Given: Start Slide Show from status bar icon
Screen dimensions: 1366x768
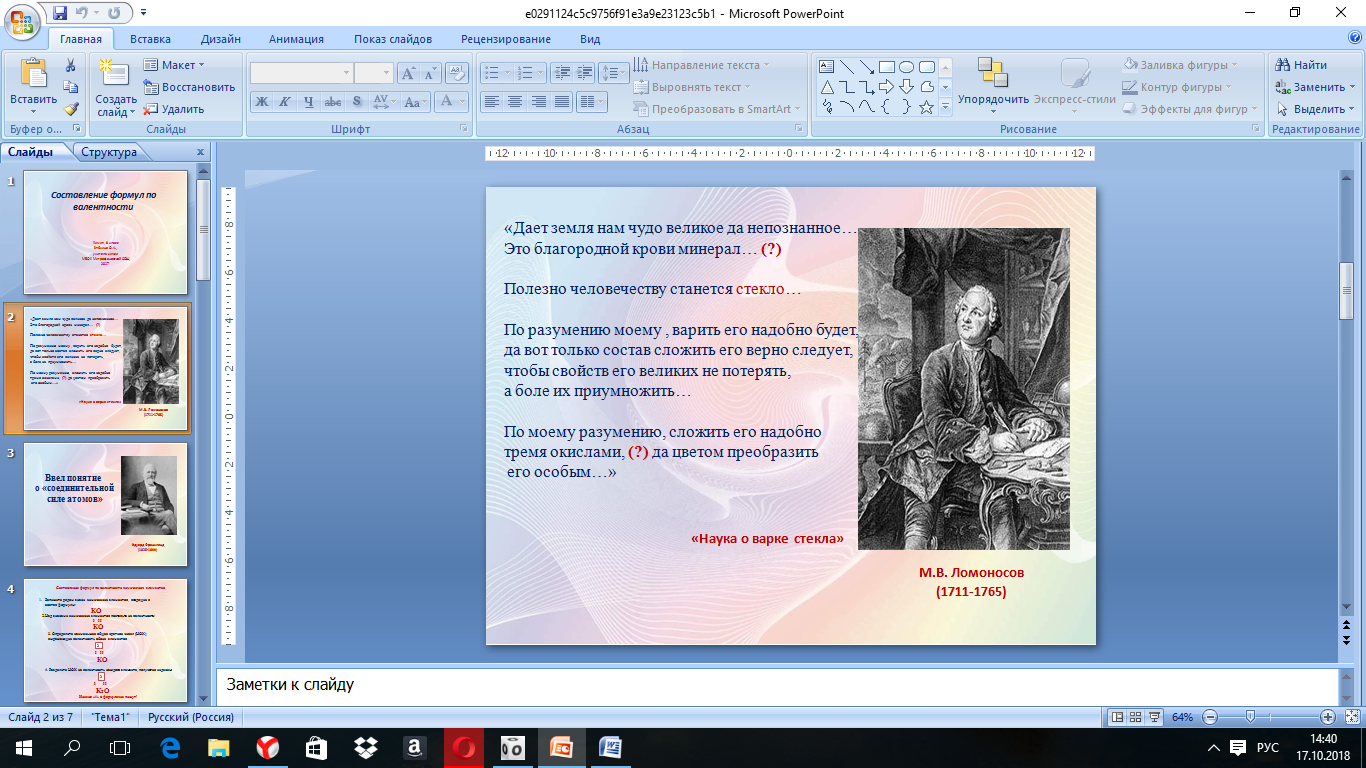Looking at the screenshot, I should (x=1154, y=717).
